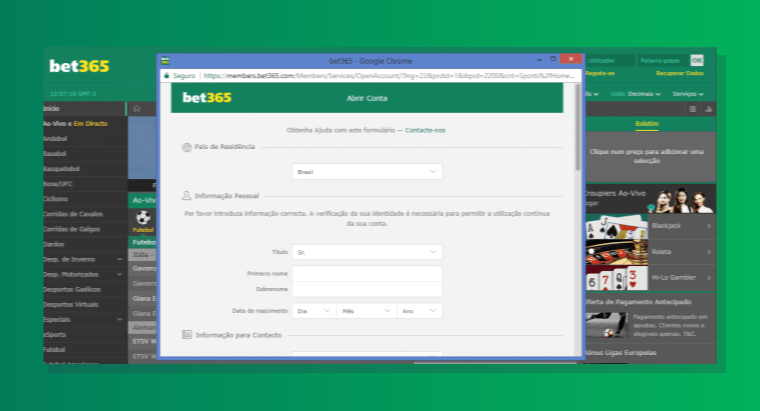Image resolution: width=760 pixels, height=411 pixels.
Task: Click the home icon beside the Inicio row
Action: pos(137,109)
